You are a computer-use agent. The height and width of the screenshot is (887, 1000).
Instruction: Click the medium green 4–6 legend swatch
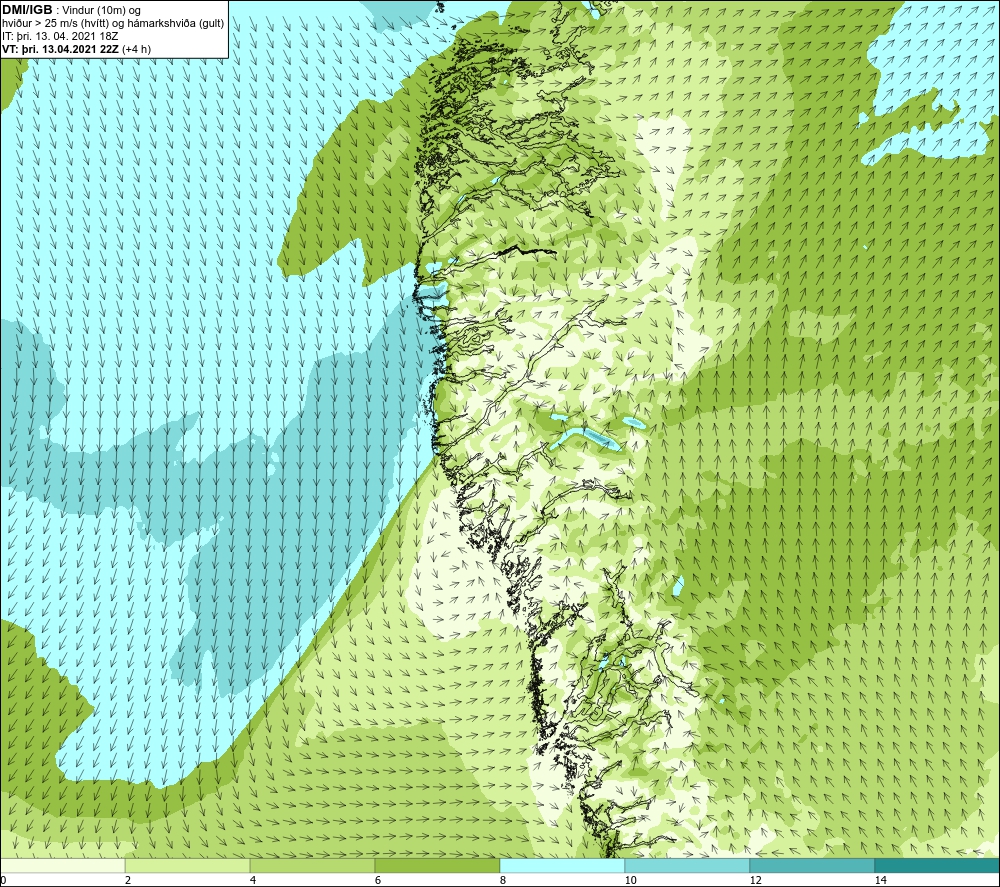tap(312, 866)
